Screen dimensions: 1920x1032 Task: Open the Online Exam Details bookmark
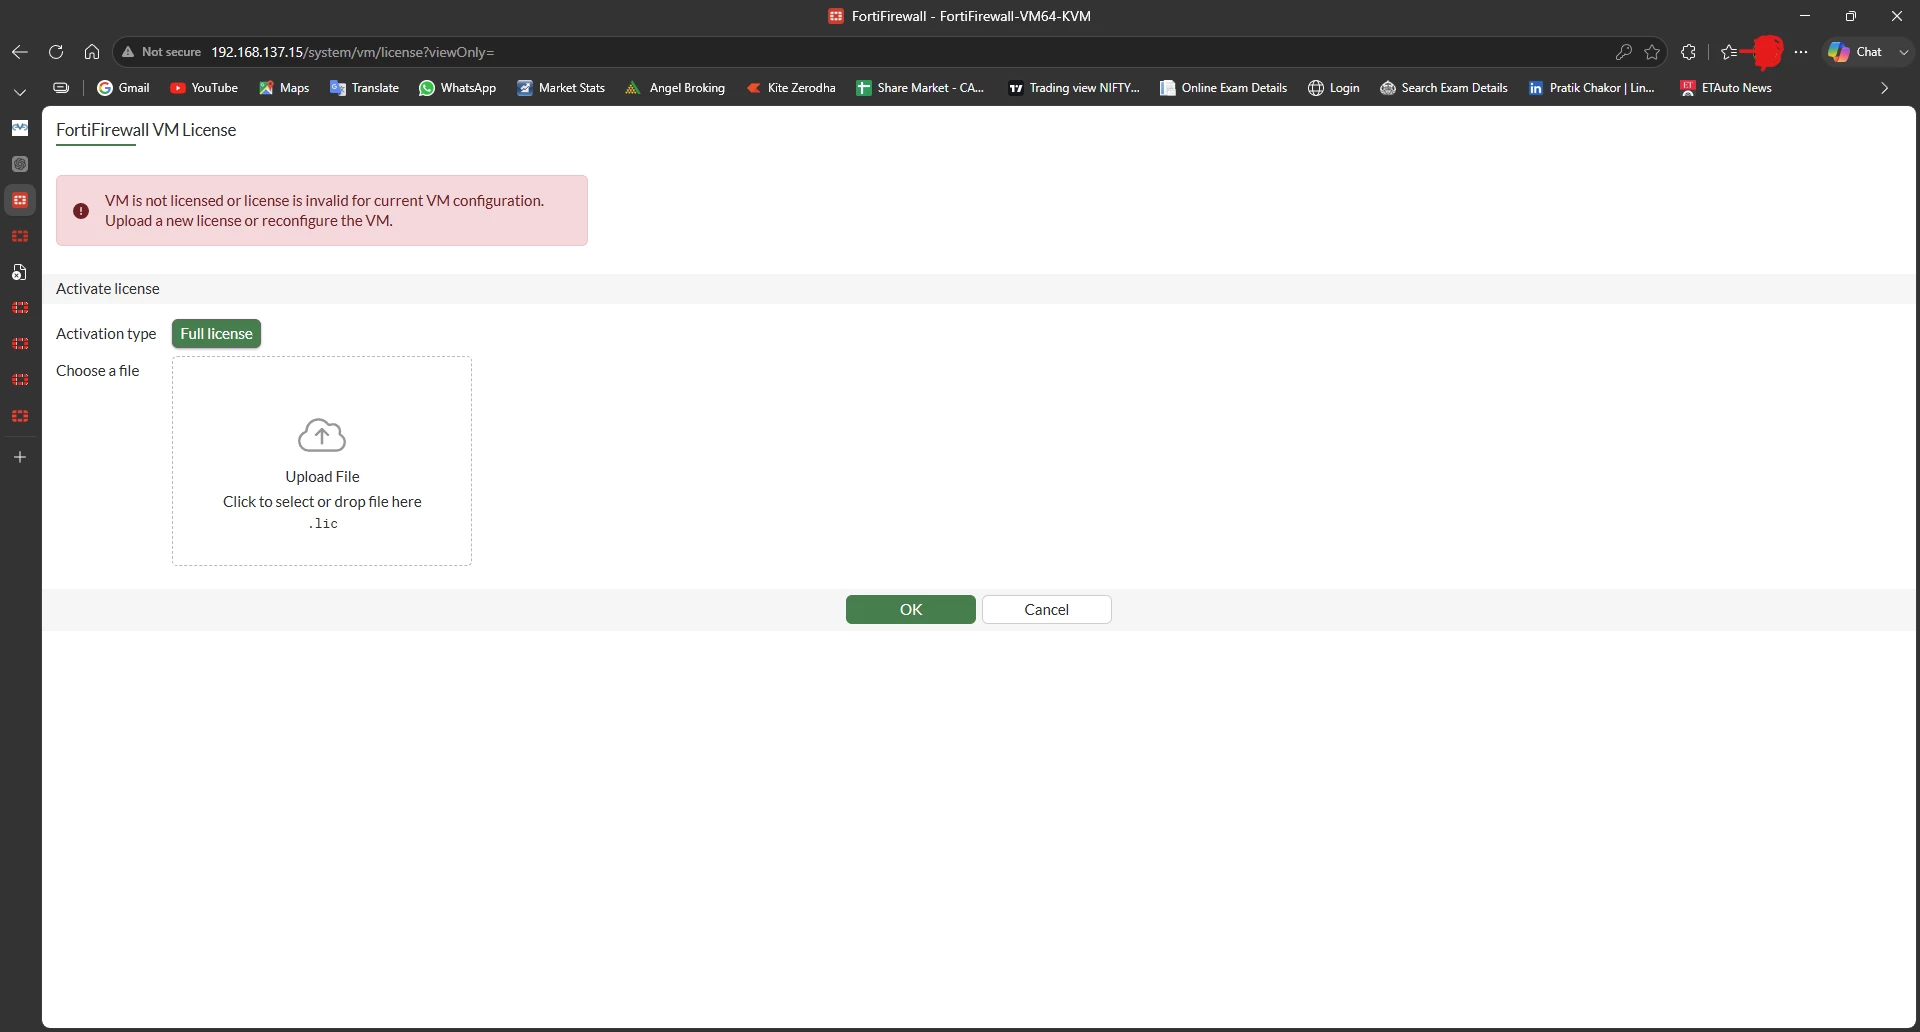(x=1223, y=88)
